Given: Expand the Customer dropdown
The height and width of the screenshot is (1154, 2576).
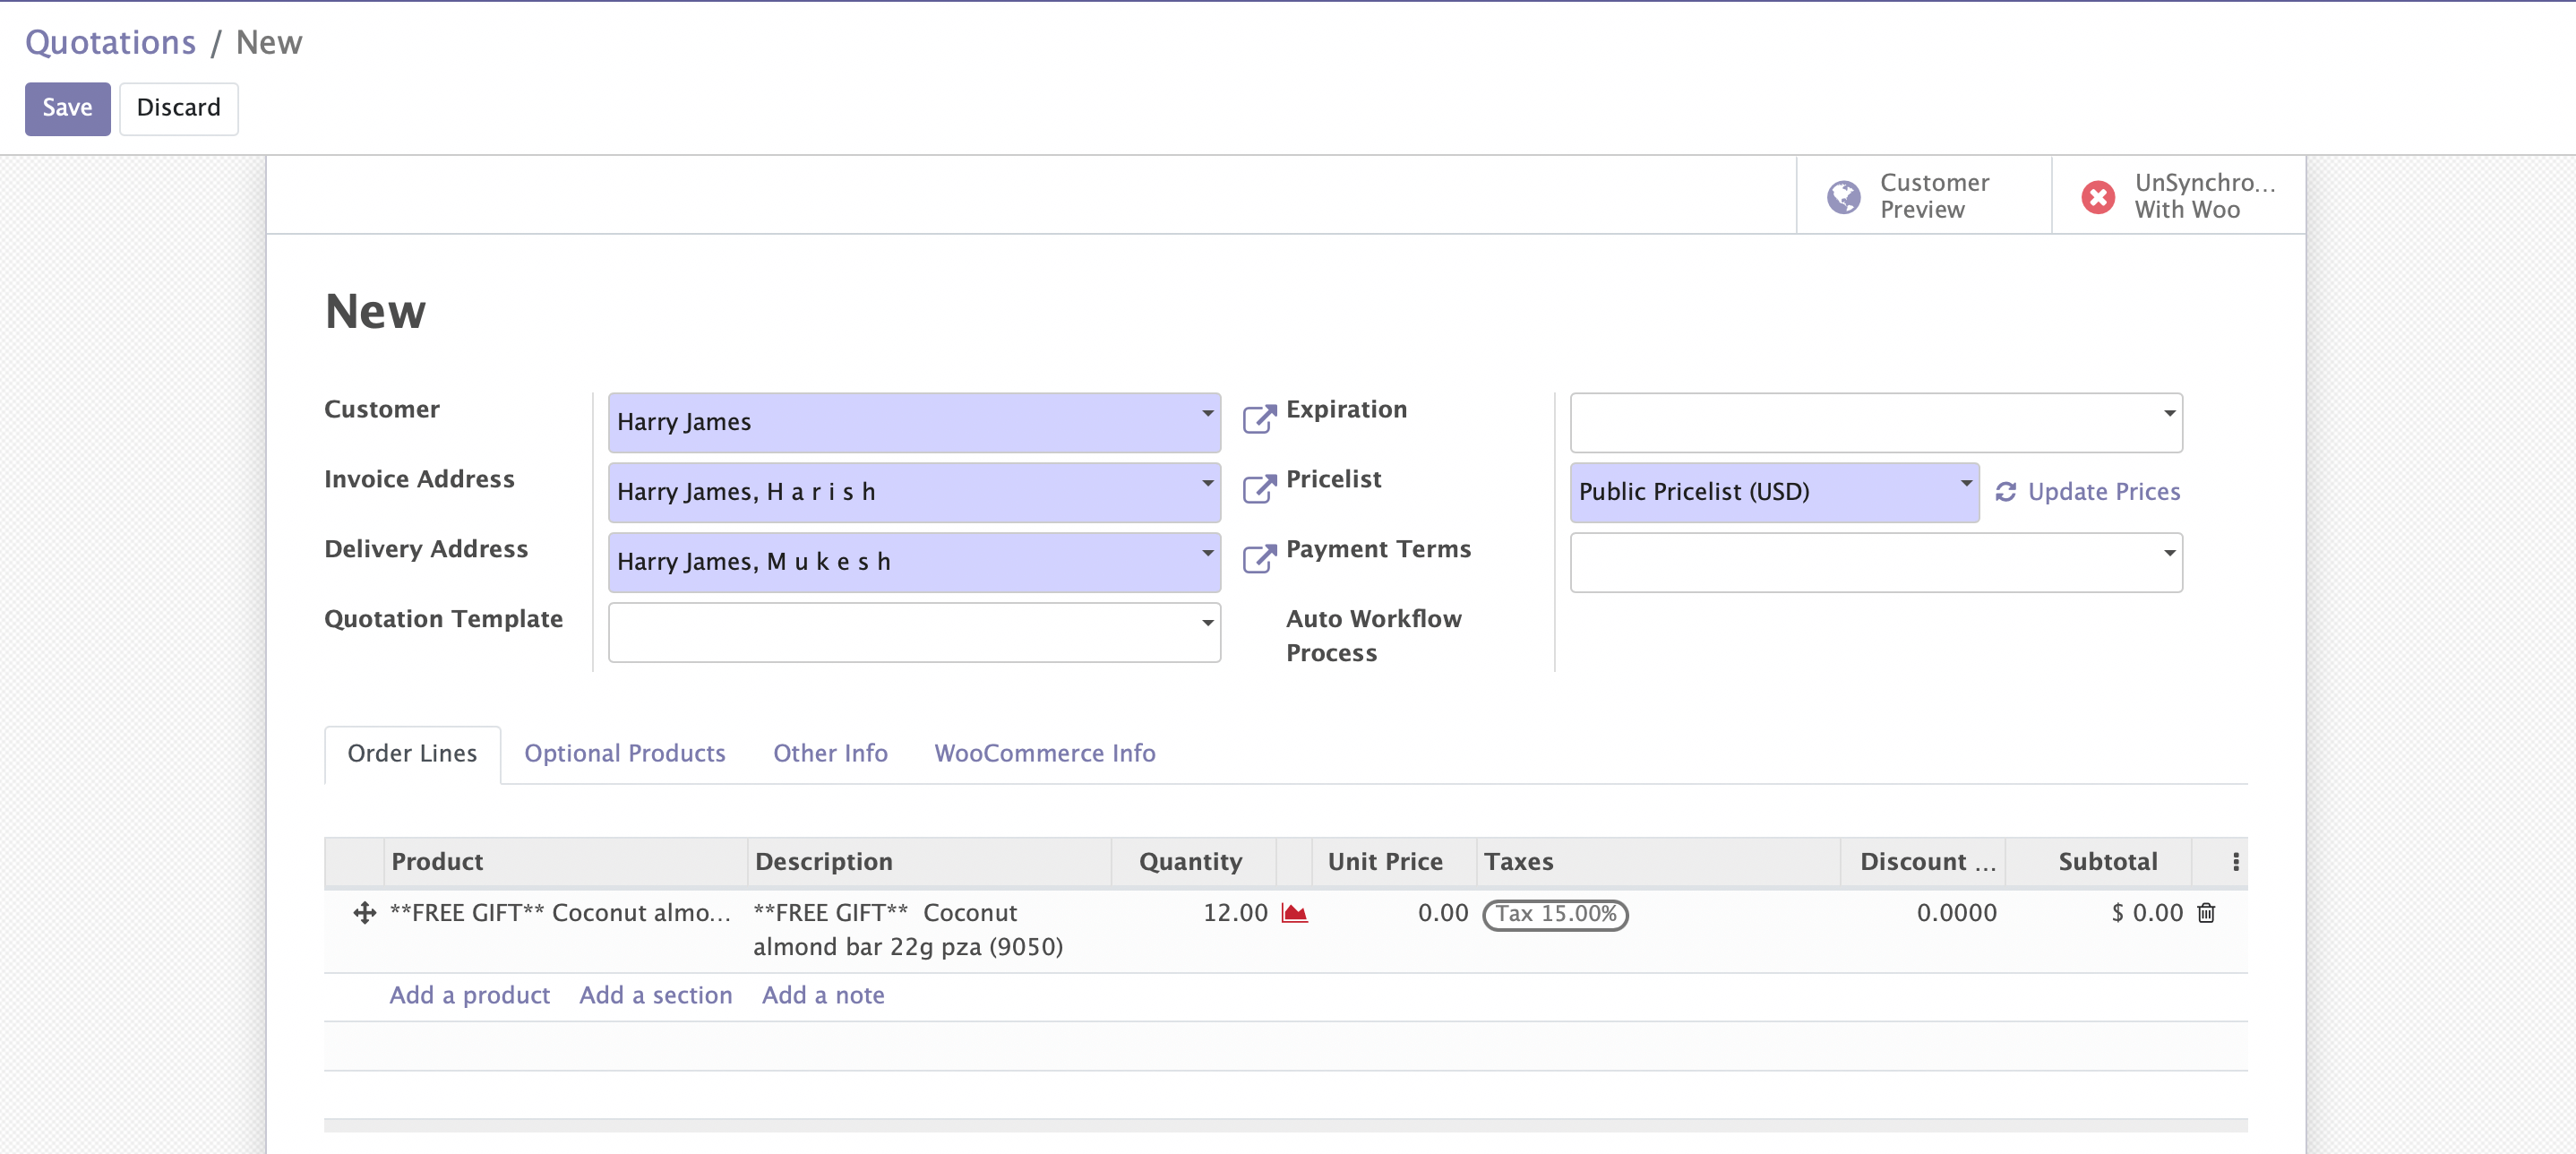Looking at the screenshot, I should coord(1207,413).
